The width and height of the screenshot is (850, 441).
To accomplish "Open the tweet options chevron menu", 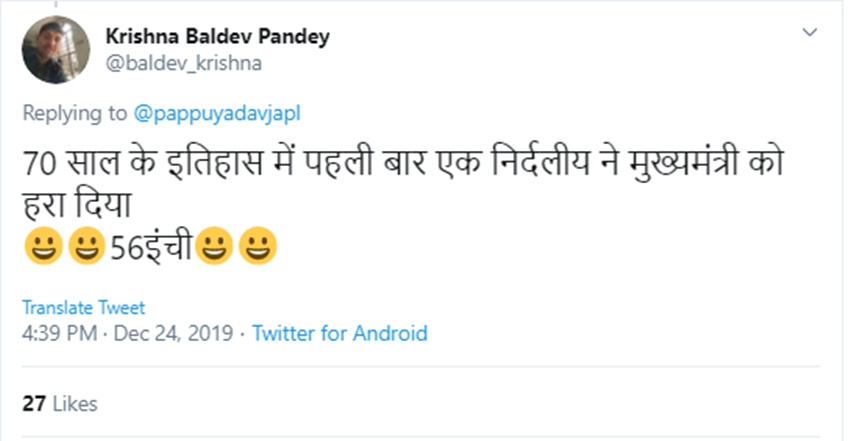I will (809, 33).
